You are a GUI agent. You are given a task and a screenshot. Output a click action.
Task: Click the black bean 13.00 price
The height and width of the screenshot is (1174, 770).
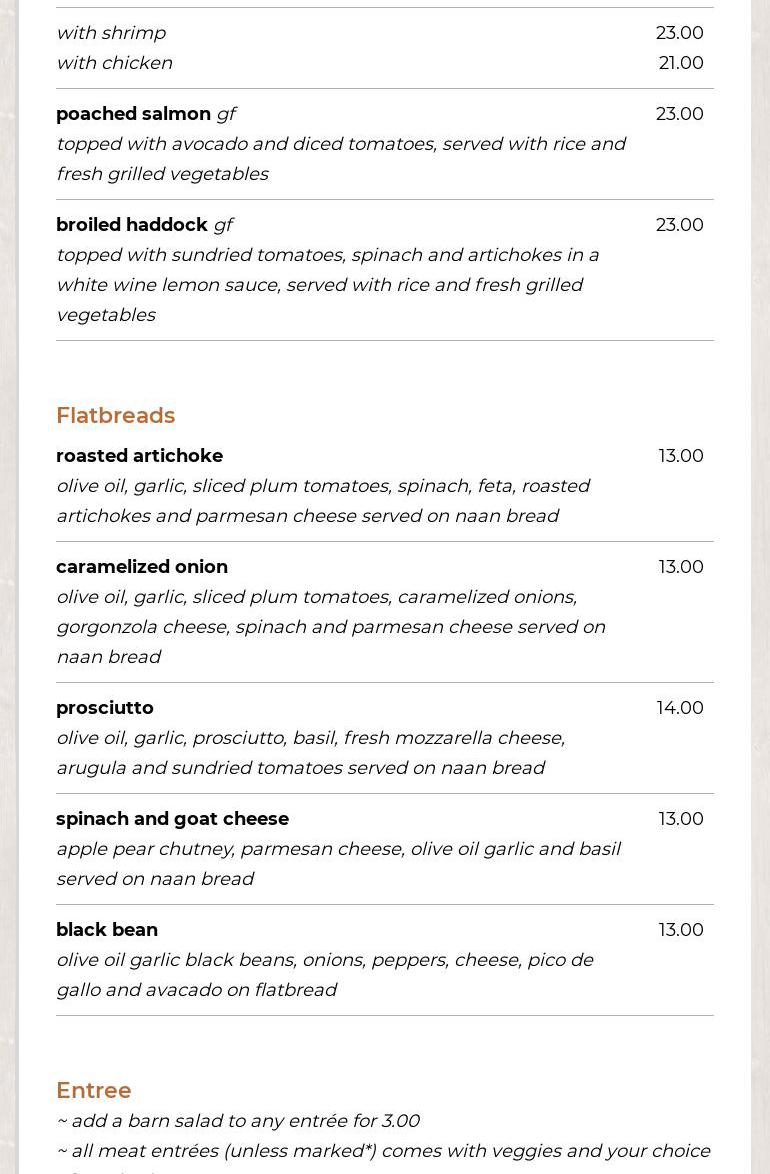pyautogui.click(x=681, y=930)
